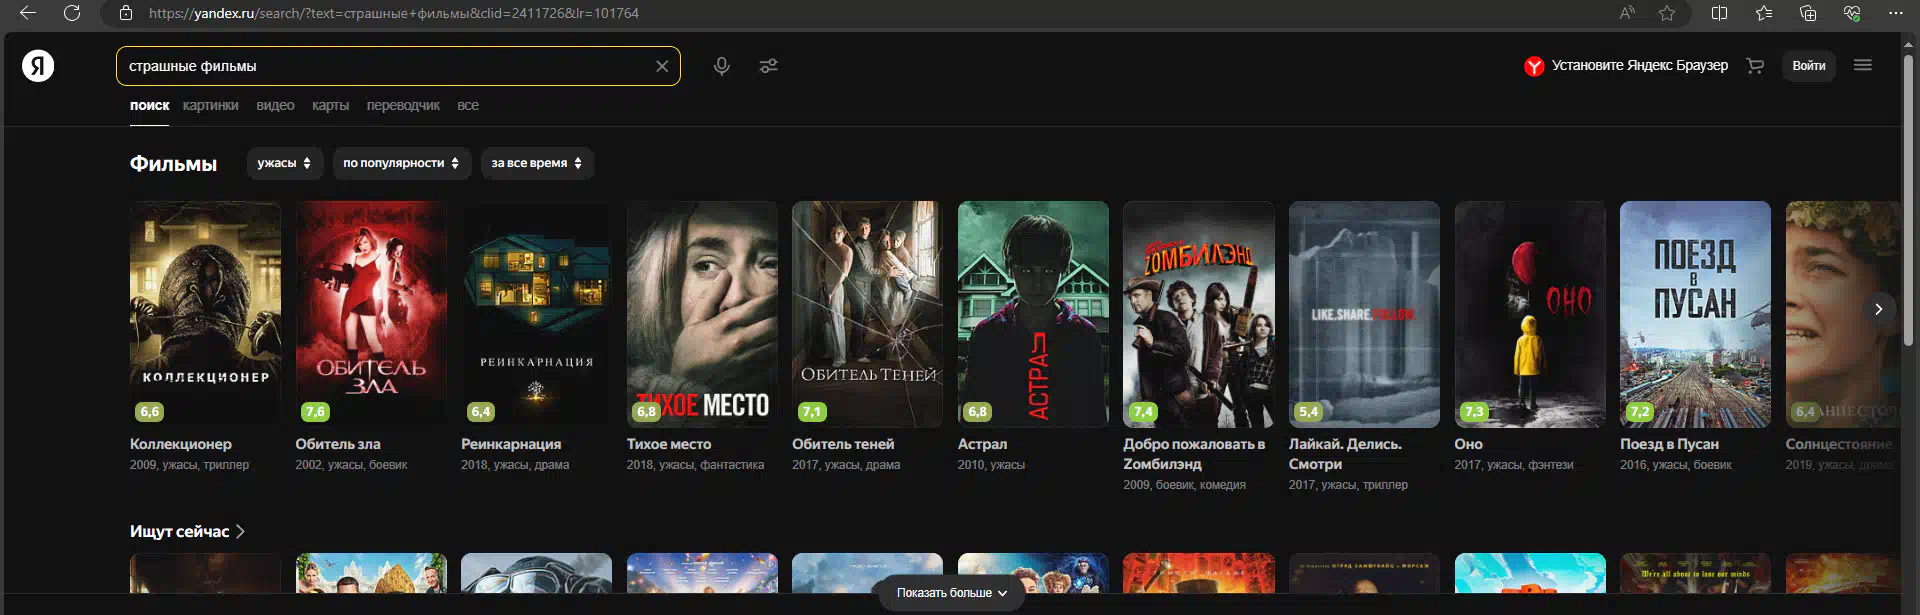Go to Yandex home via the logo
1920x615 pixels.
coord(38,66)
